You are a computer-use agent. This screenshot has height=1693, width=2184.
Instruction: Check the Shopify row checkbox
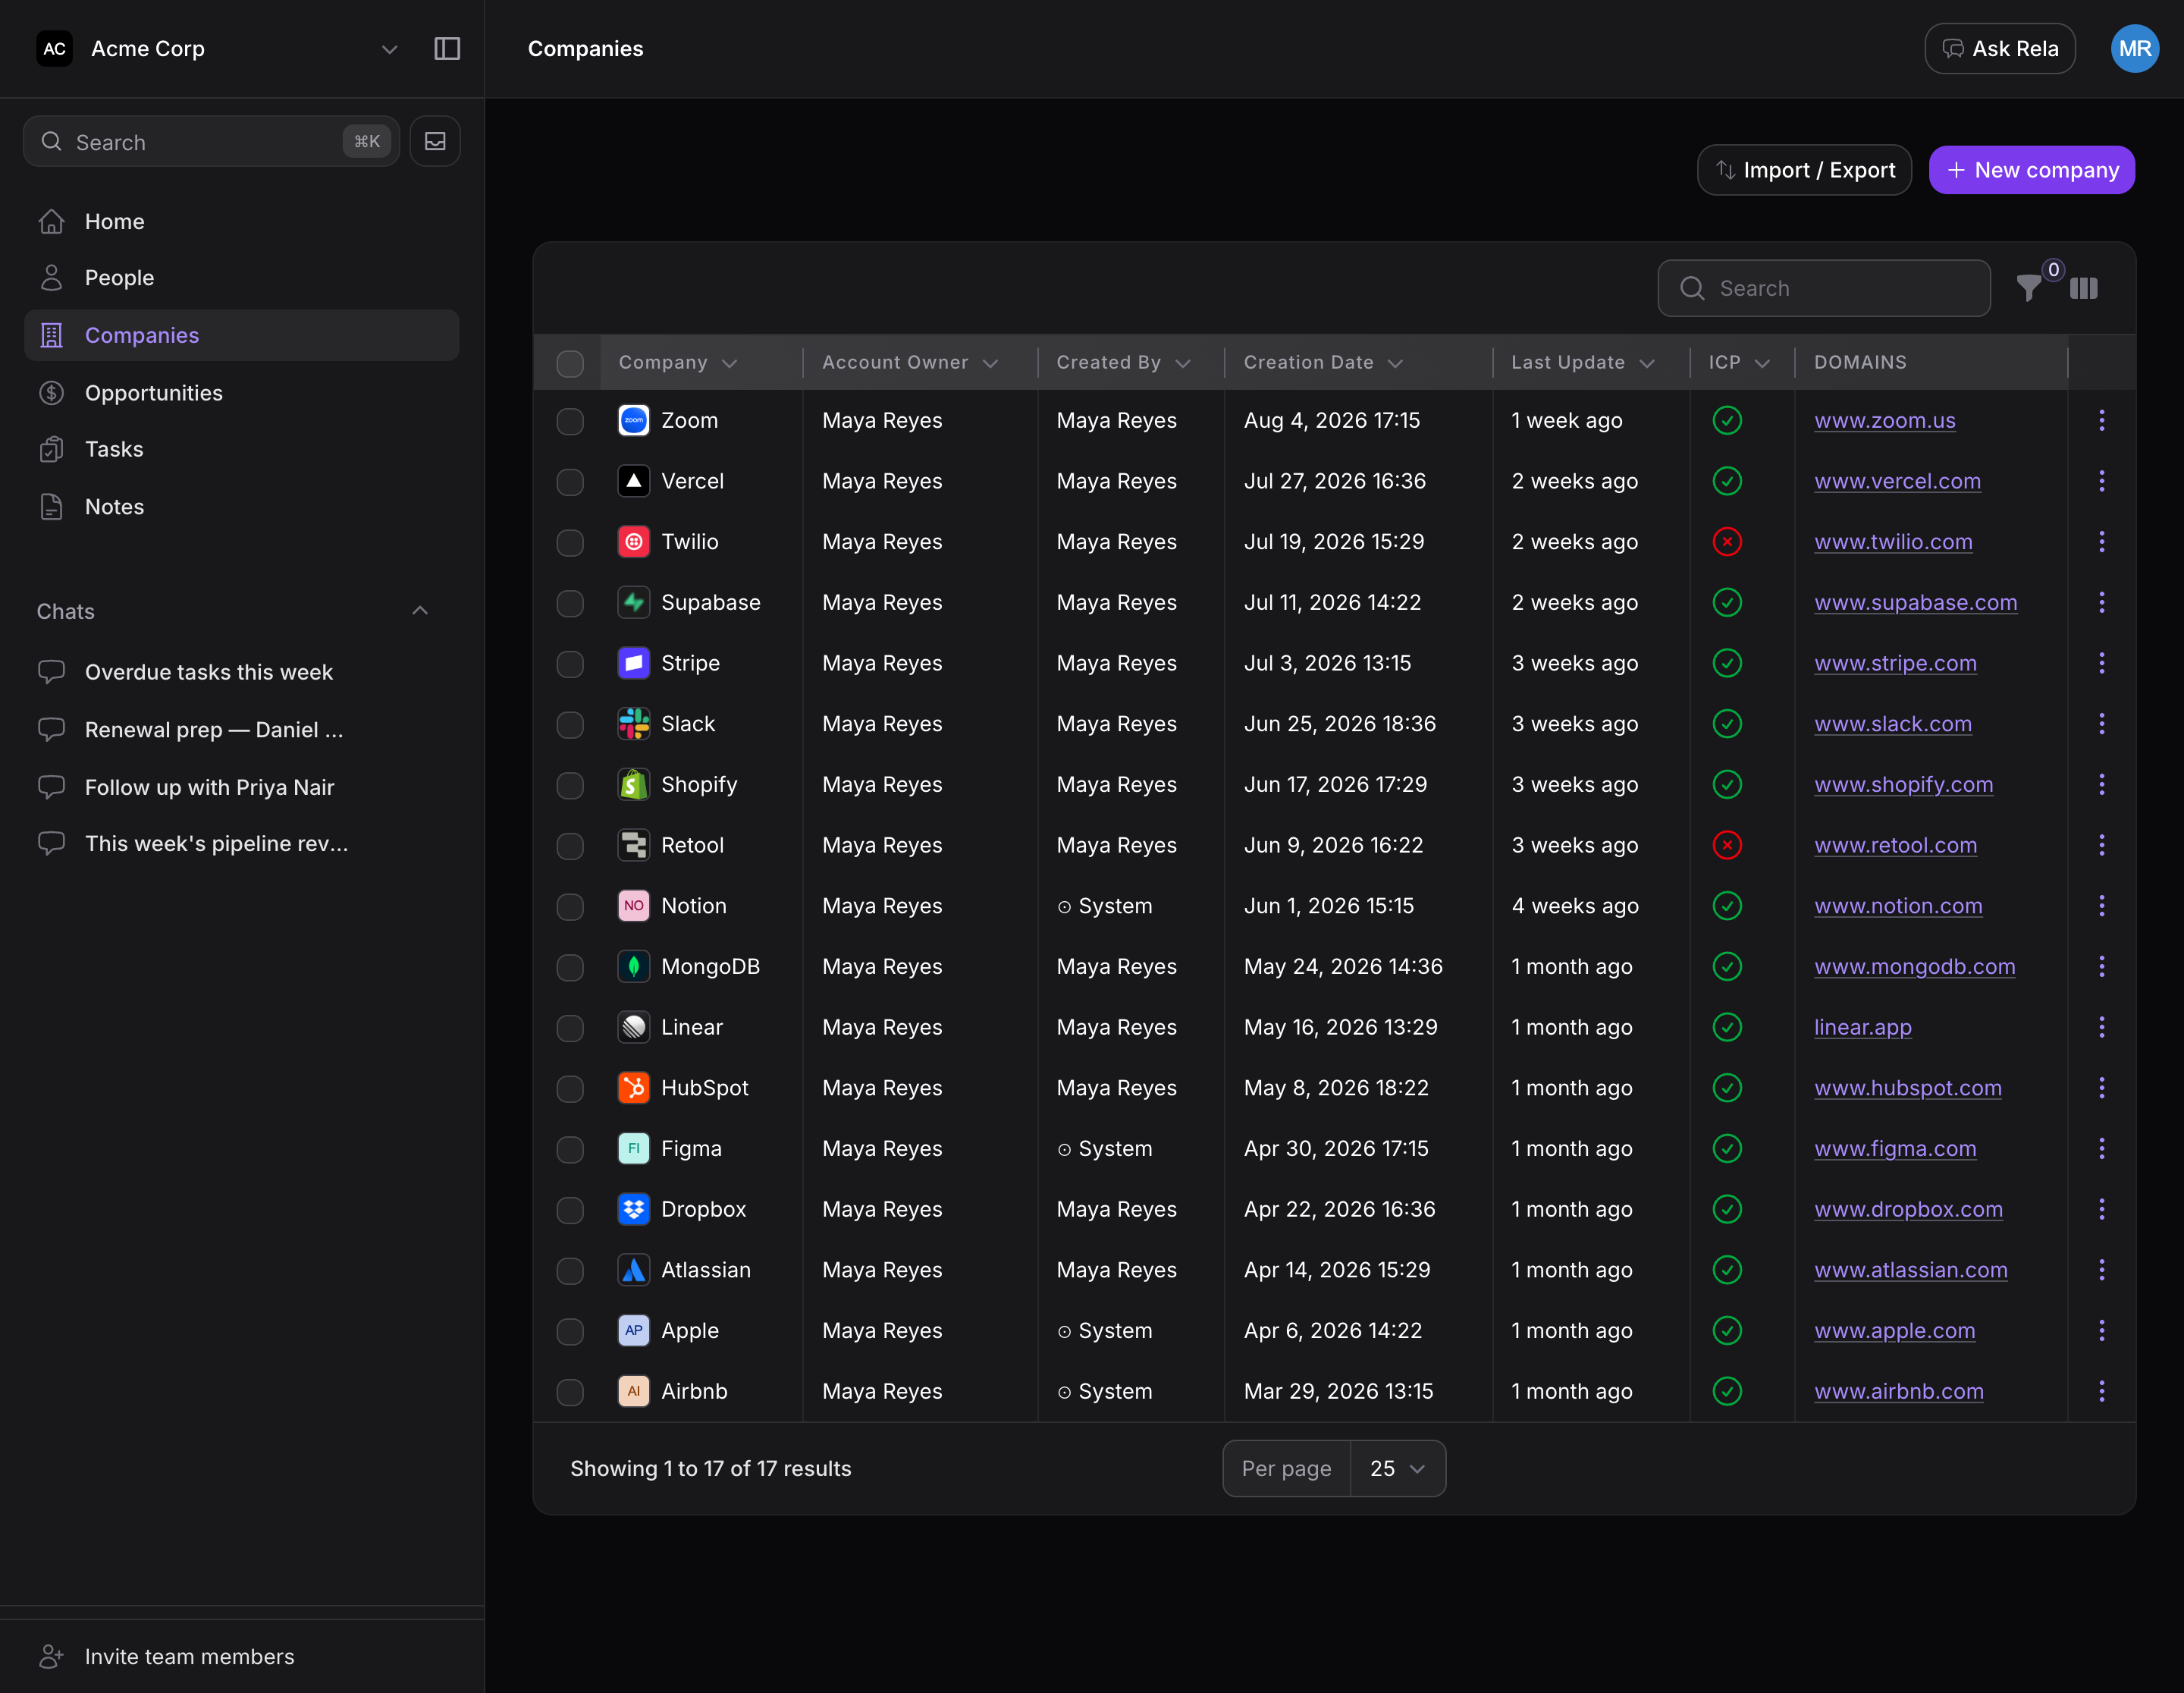570,785
